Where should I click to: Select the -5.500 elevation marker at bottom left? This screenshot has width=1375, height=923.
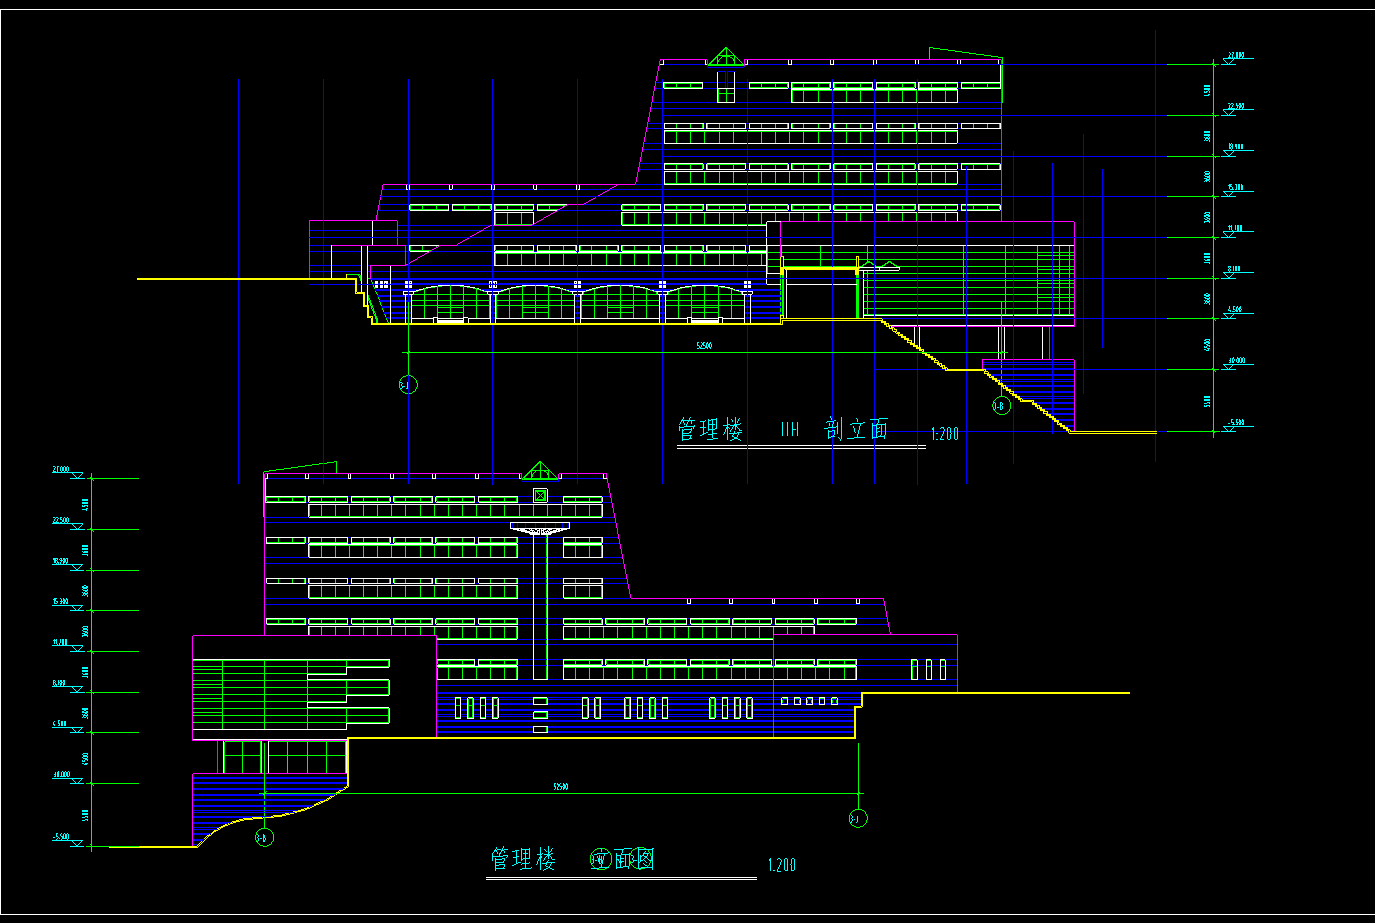tap(62, 837)
